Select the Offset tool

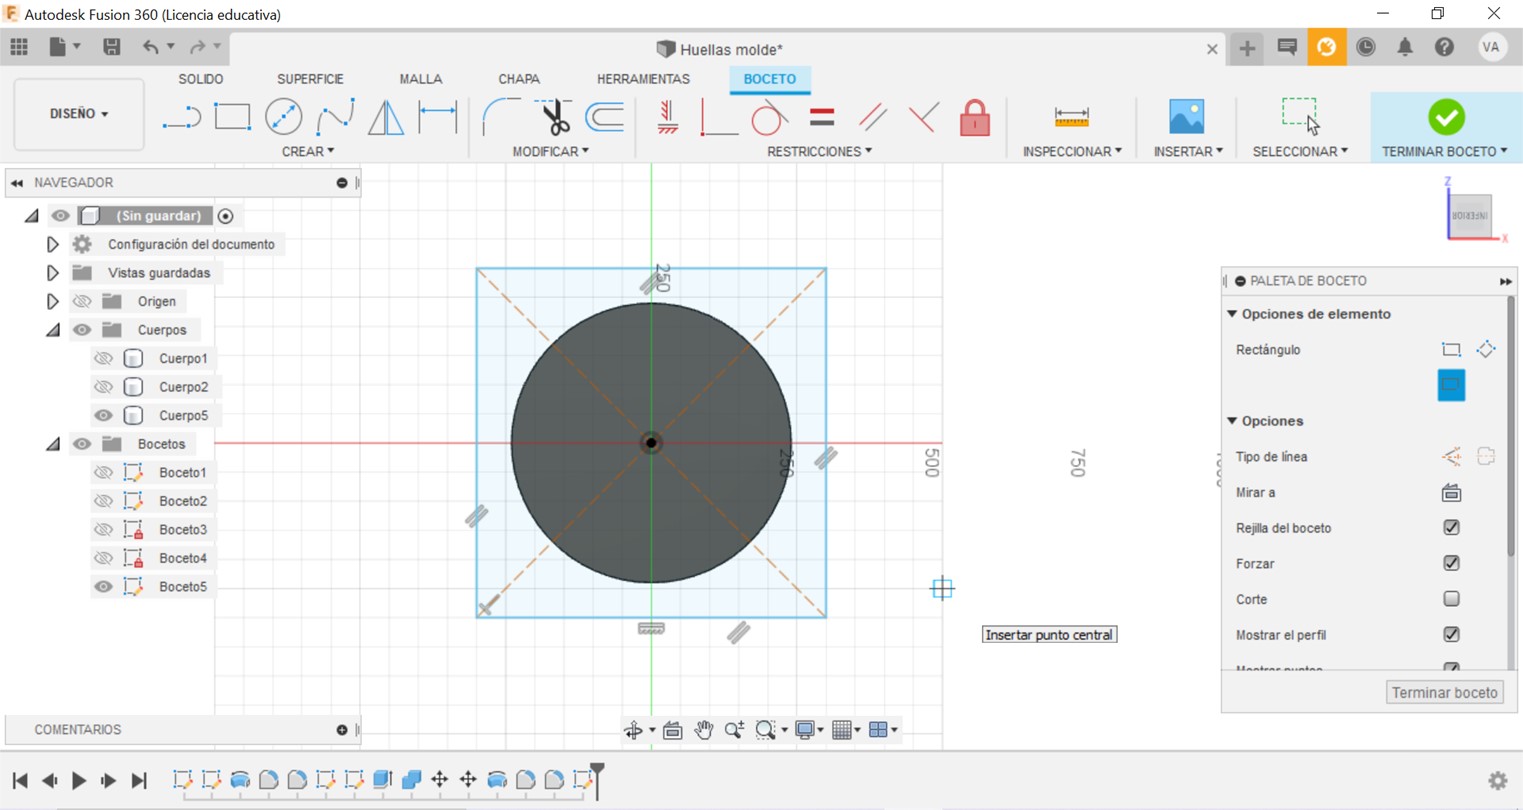coord(605,117)
